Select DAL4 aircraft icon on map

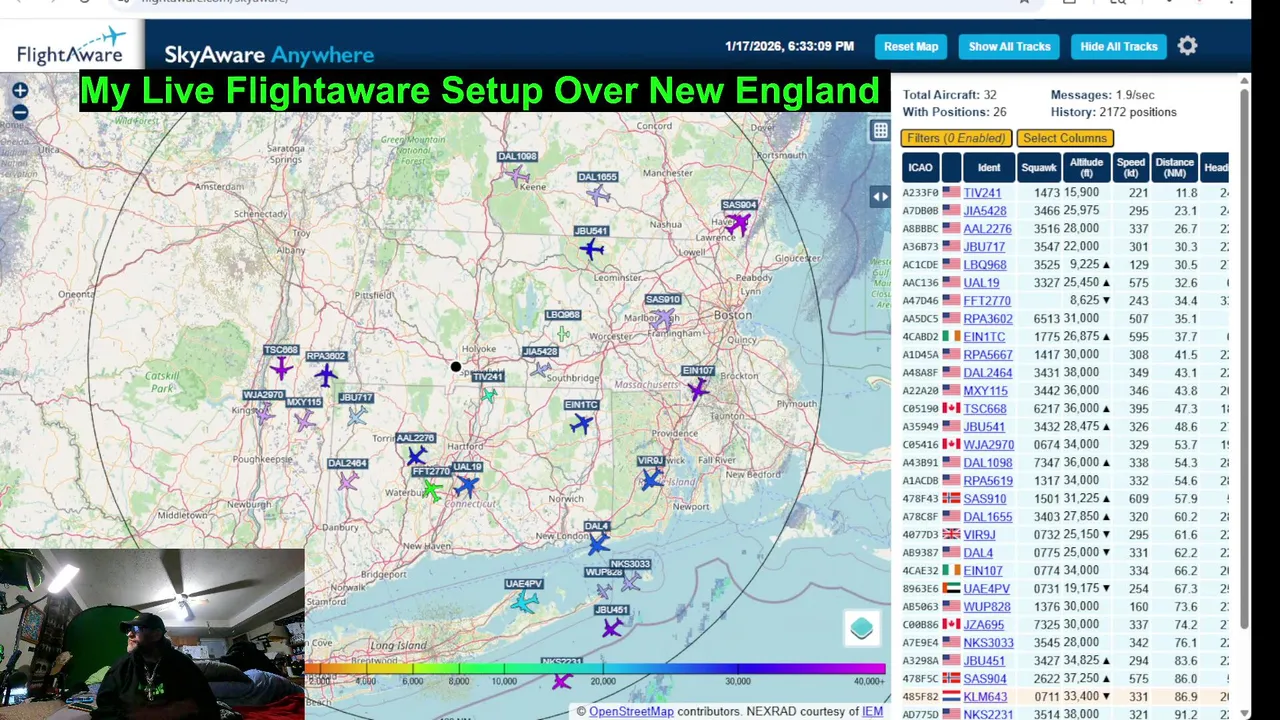coord(597,544)
